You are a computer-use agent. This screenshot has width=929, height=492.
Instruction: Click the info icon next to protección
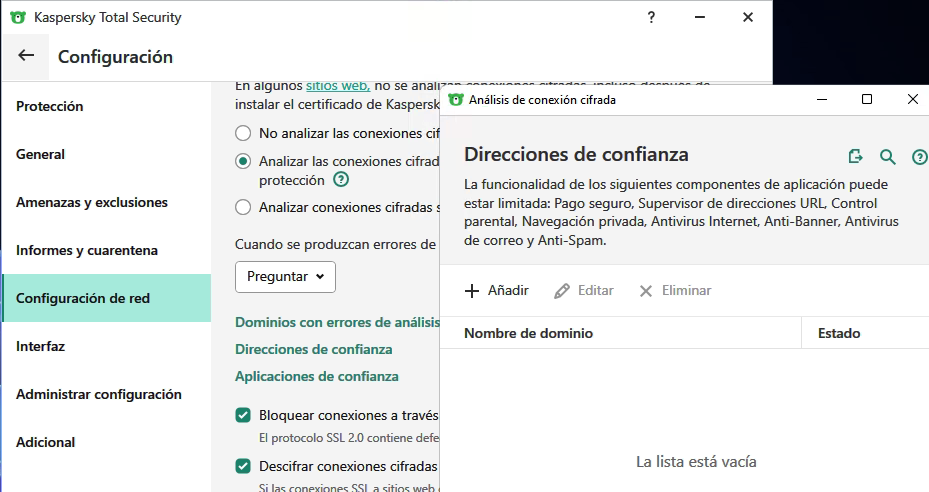(341, 180)
